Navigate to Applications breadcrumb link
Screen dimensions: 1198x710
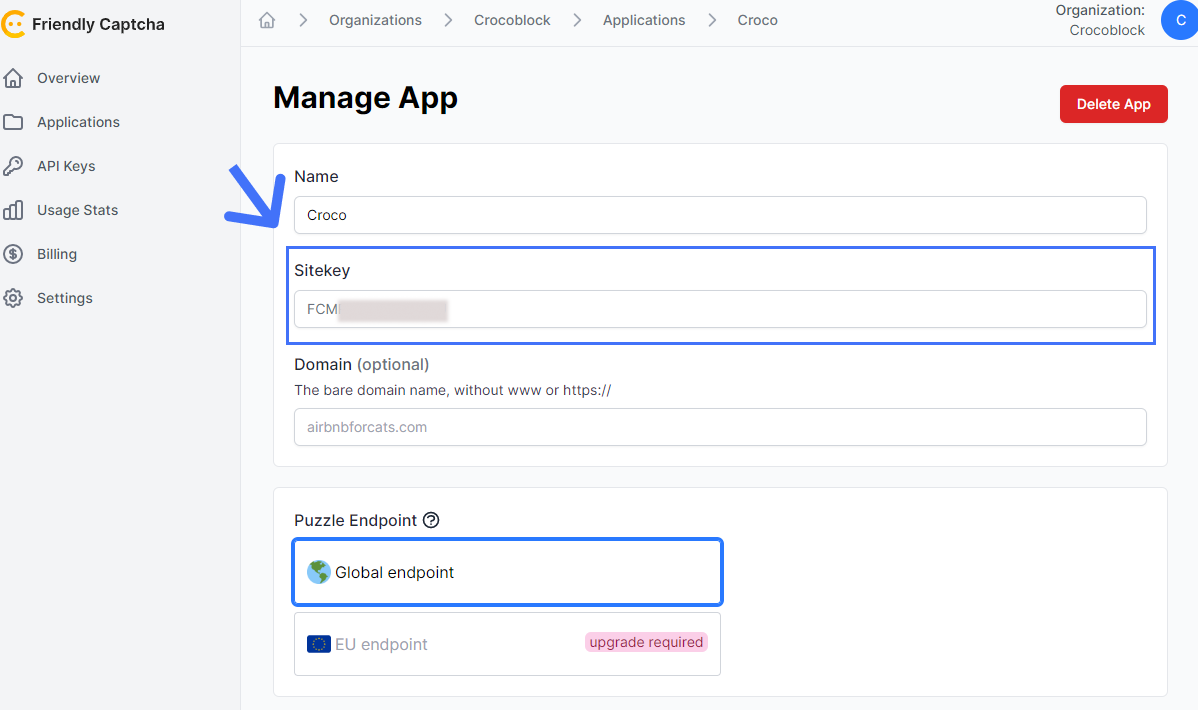point(644,20)
